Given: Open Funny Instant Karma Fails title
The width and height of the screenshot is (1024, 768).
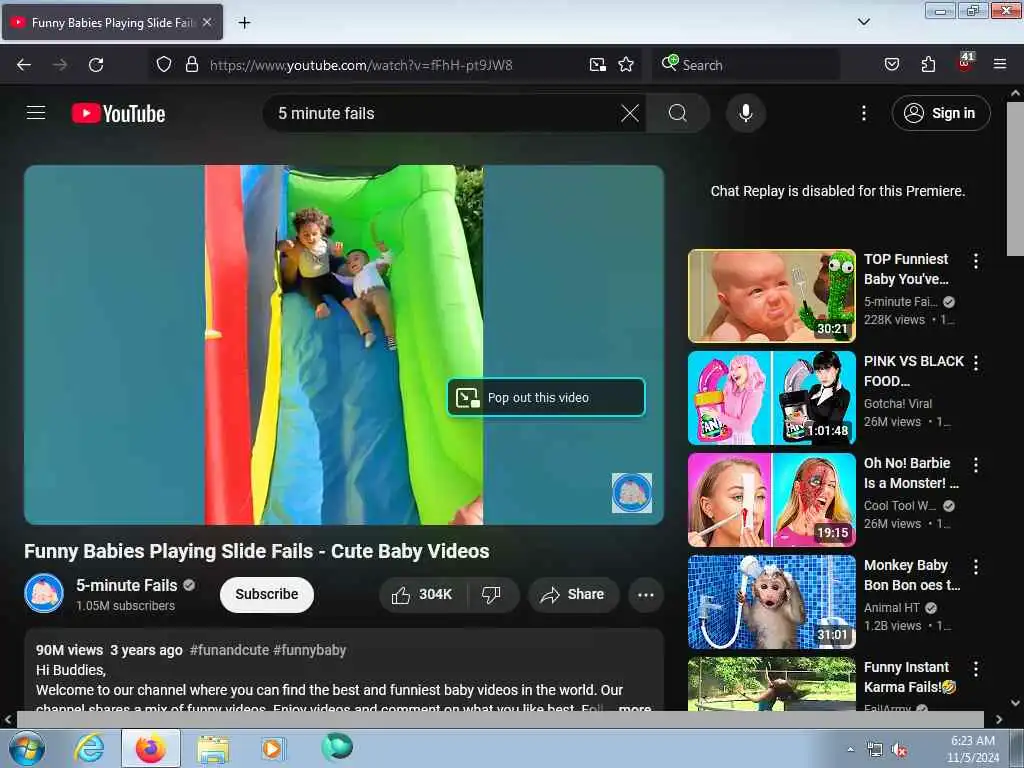Looking at the screenshot, I should (910, 677).
